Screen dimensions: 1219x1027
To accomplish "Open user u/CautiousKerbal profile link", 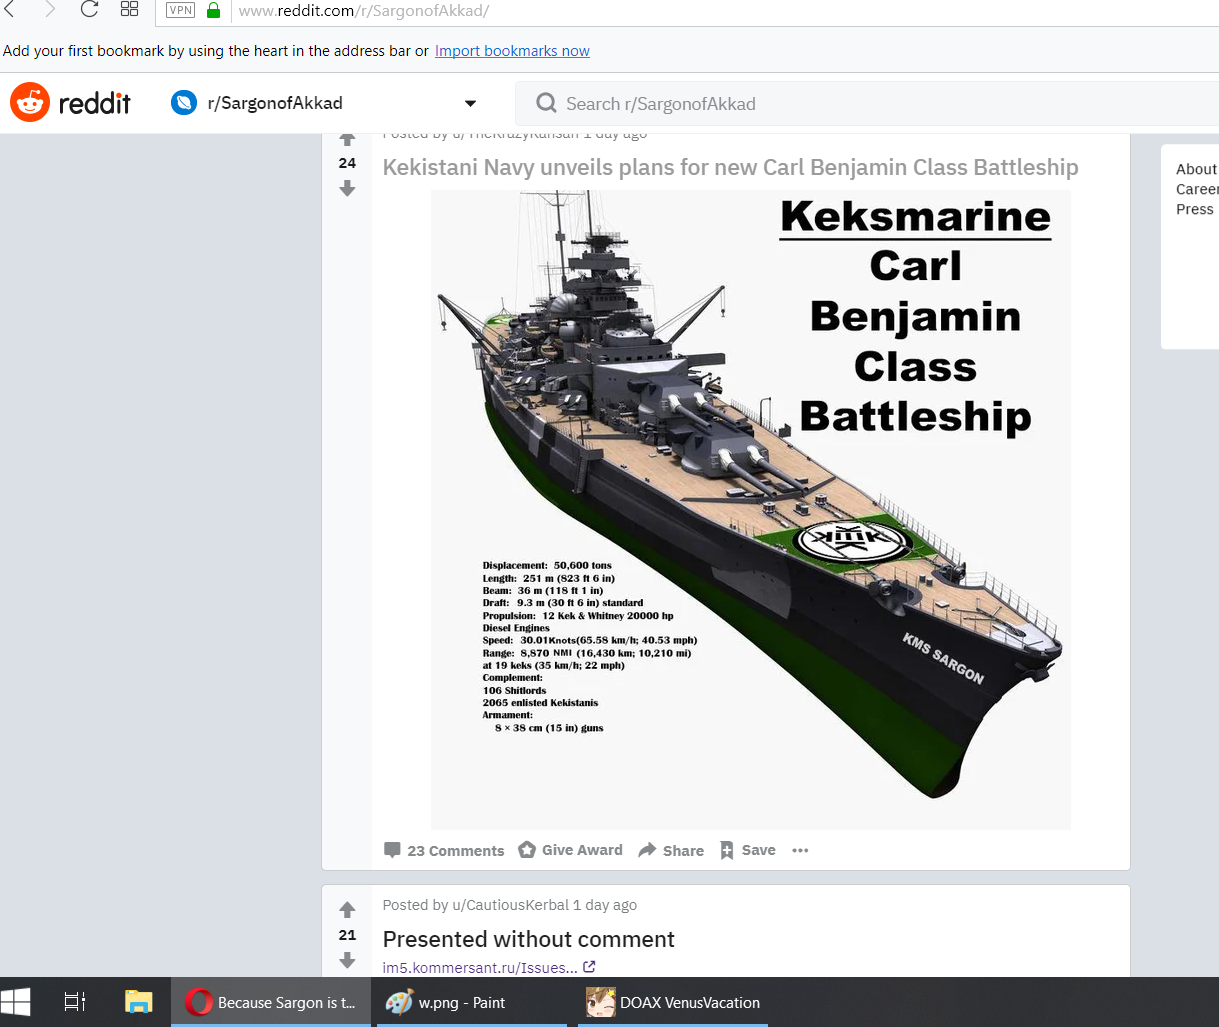I will (510, 905).
